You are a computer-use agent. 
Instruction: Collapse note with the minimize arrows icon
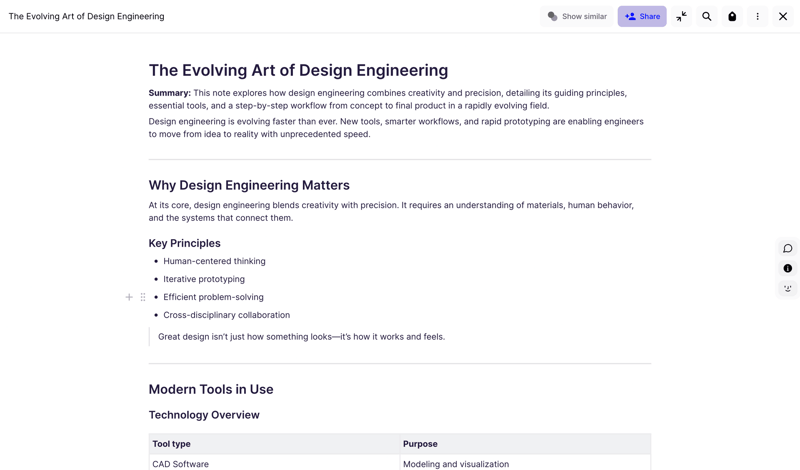click(681, 17)
